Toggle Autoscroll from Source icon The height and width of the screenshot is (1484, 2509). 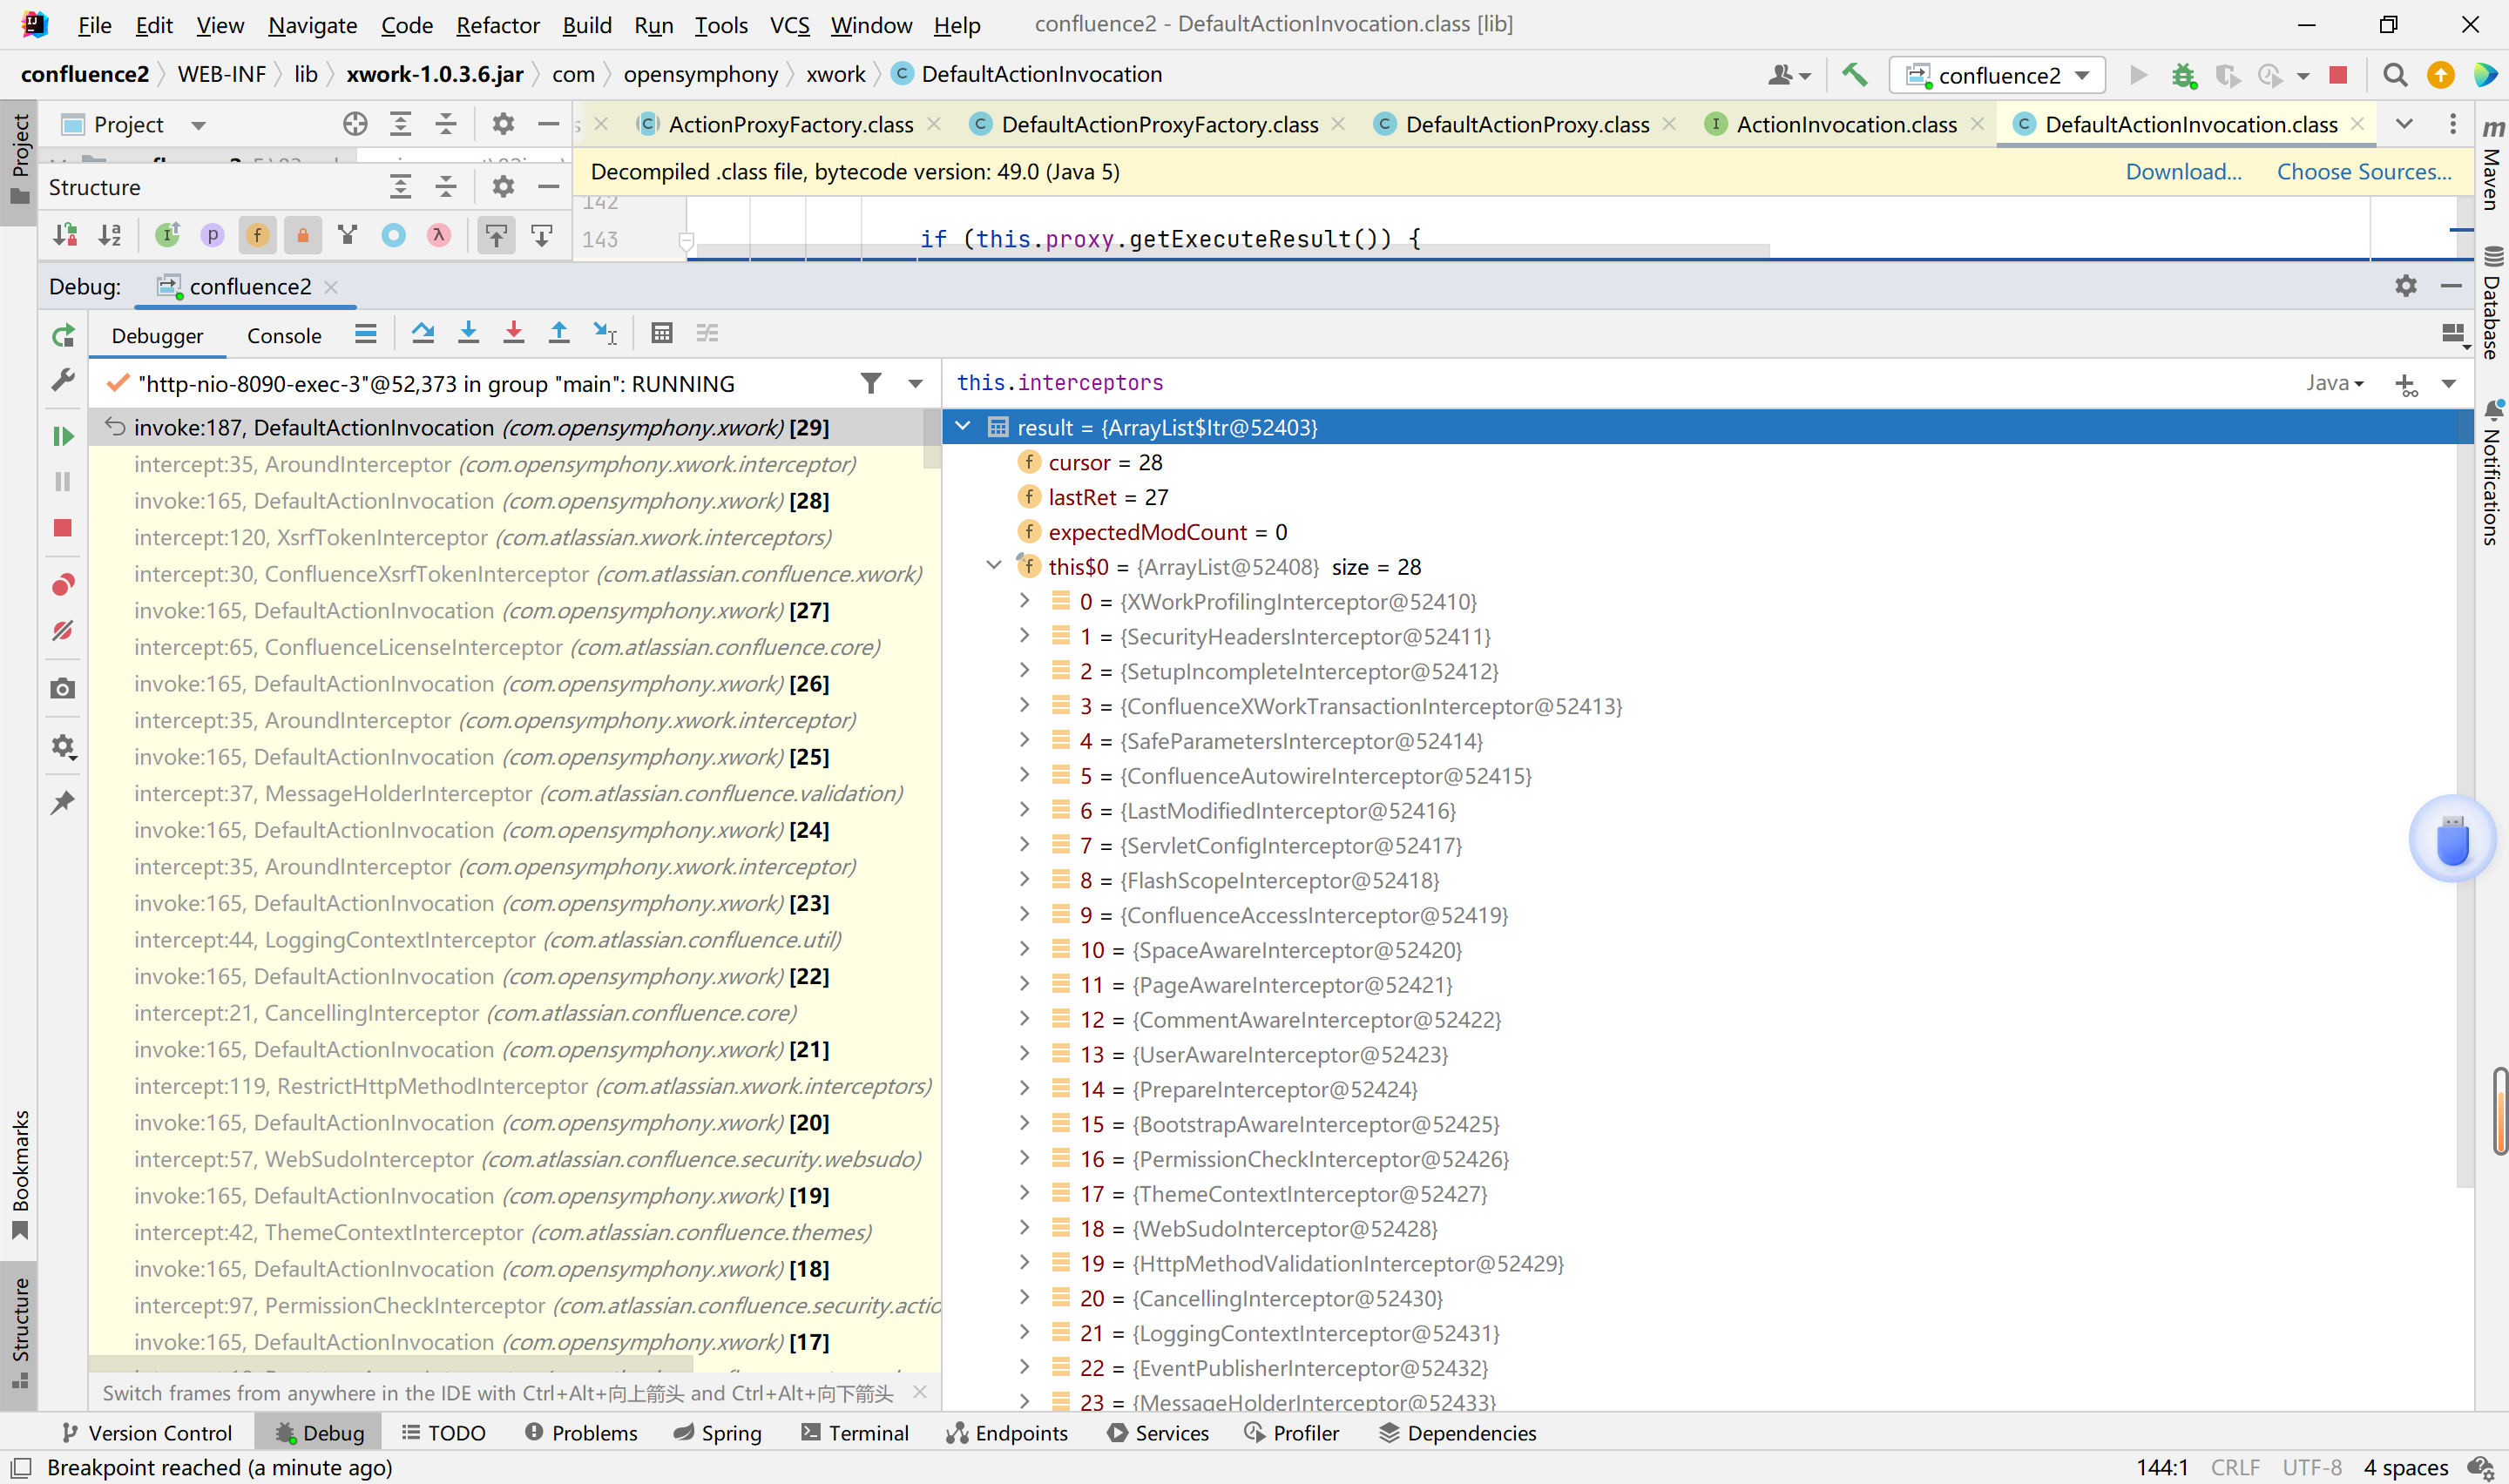pyautogui.click(x=541, y=235)
